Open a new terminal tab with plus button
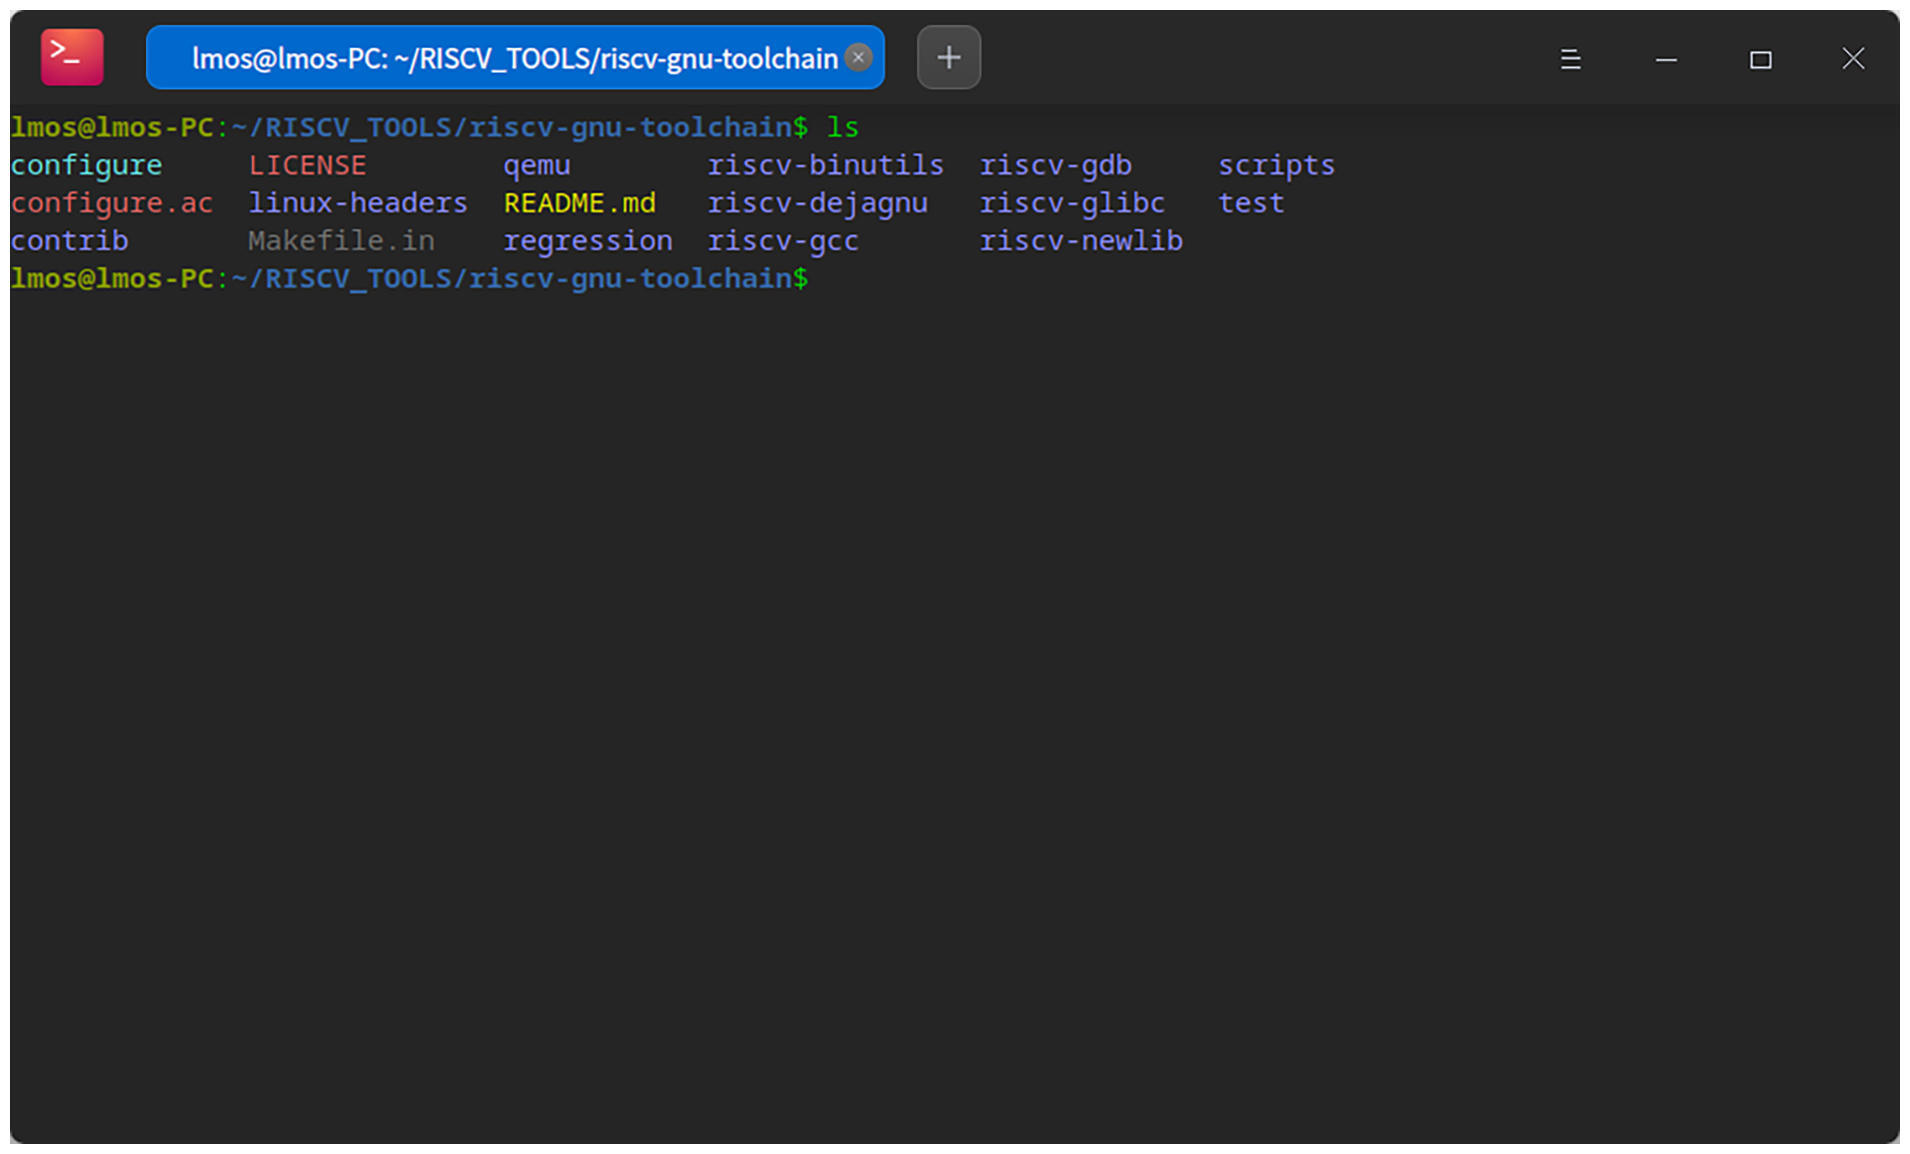 (948, 58)
